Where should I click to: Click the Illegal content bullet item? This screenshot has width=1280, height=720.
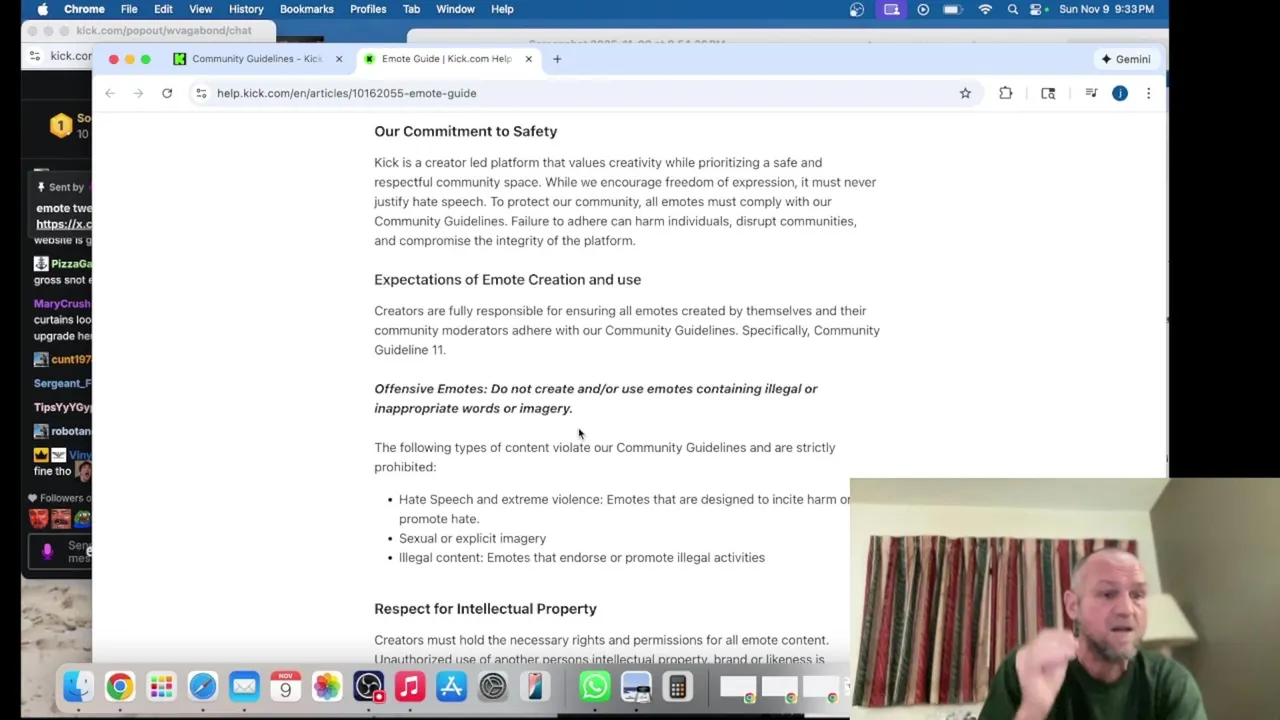(x=582, y=557)
